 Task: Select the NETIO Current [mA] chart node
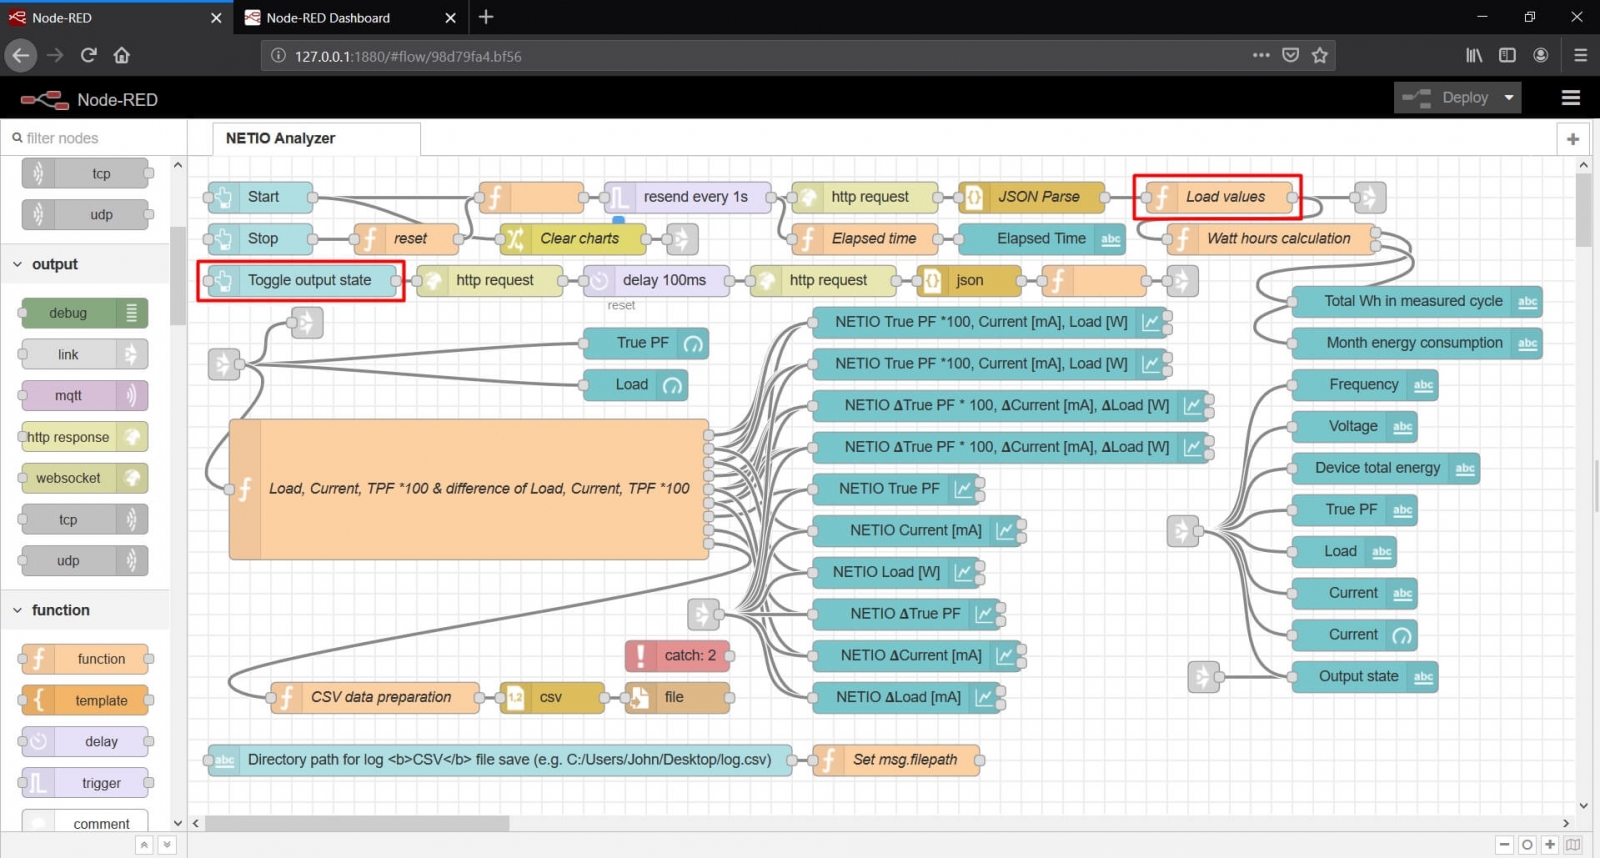tap(917, 530)
